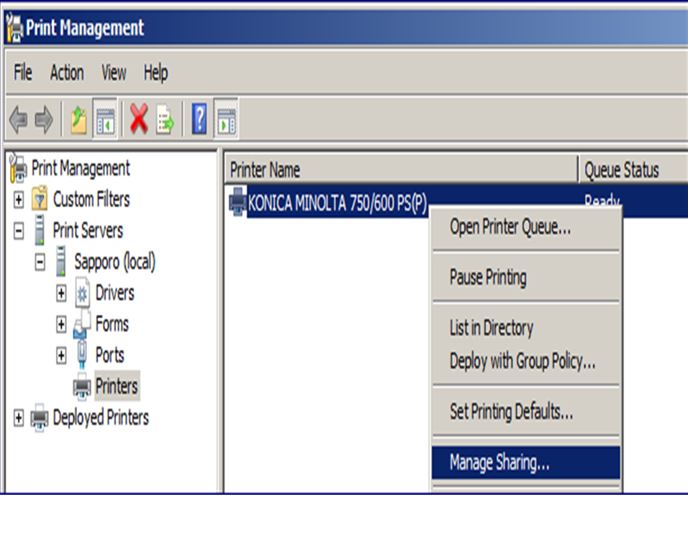Select the Ports tree item
Screen dimensions: 688x540
pyautogui.click(x=110, y=355)
